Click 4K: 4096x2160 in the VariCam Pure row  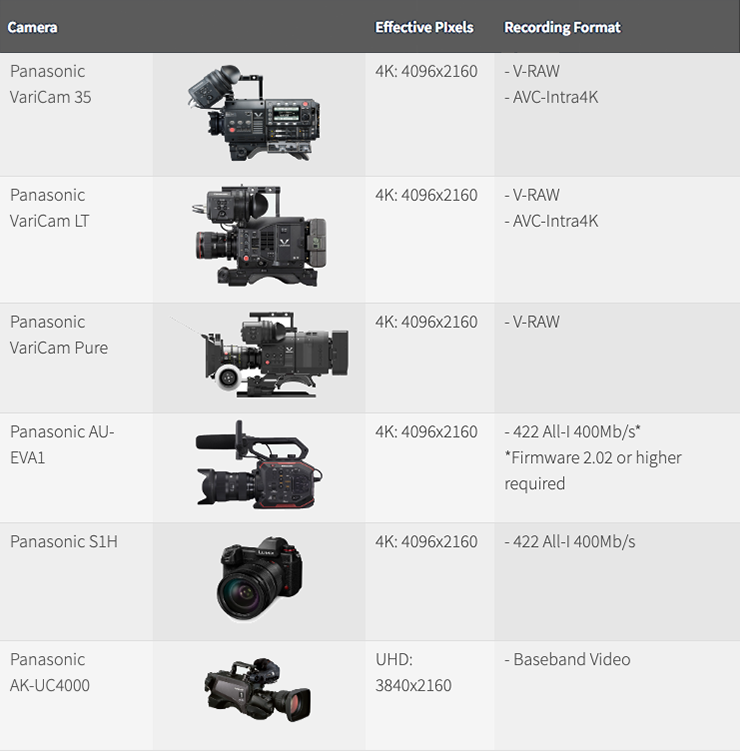426,322
